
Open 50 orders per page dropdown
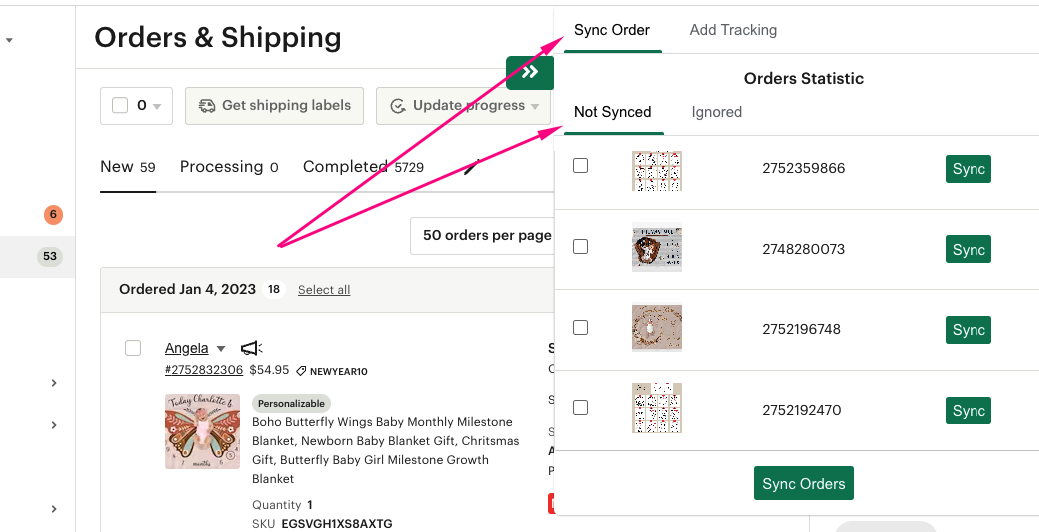(x=486, y=236)
